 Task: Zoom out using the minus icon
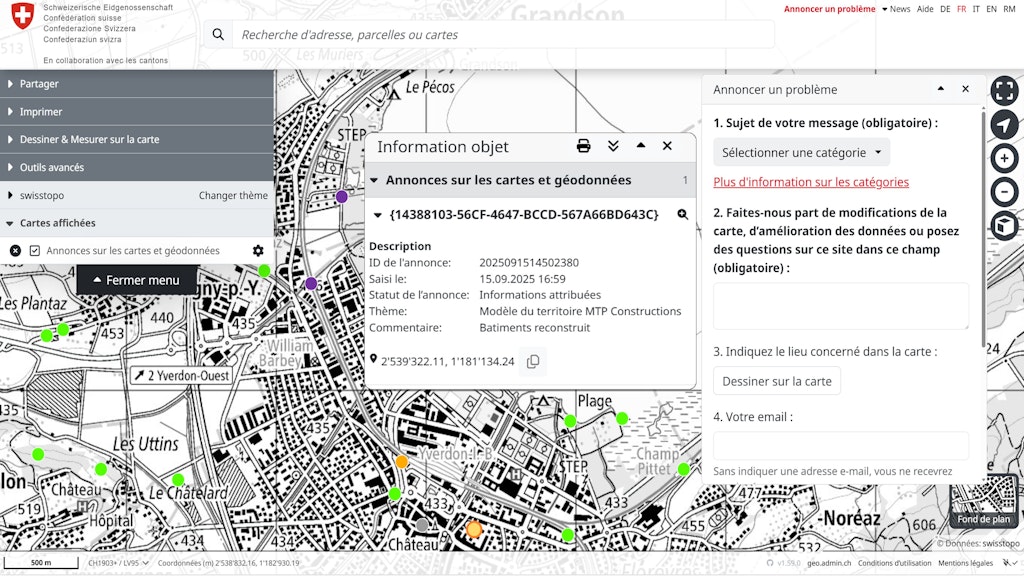pos(1003,191)
